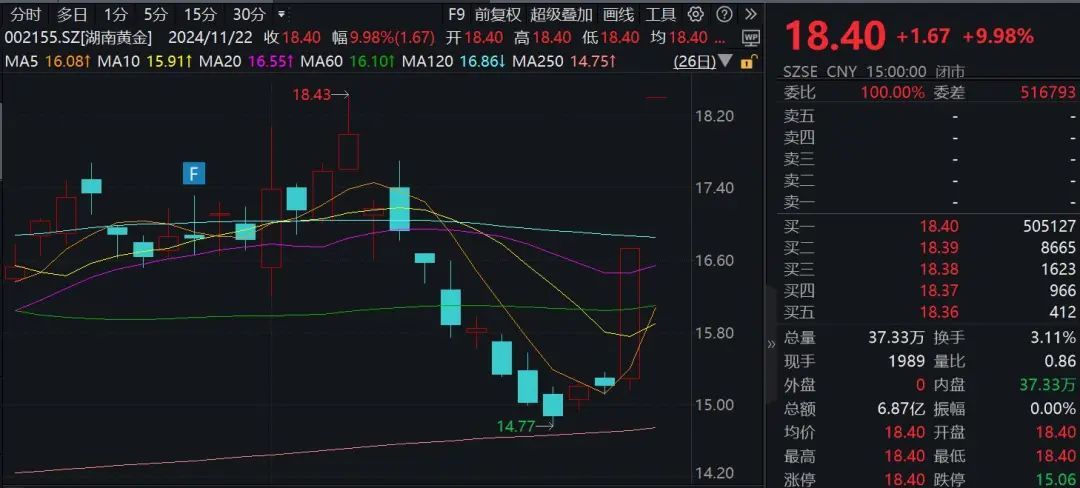The width and height of the screenshot is (1080, 488).
Task: Switch to the 多日 multi-day tab
Action: (x=72, y=14)
